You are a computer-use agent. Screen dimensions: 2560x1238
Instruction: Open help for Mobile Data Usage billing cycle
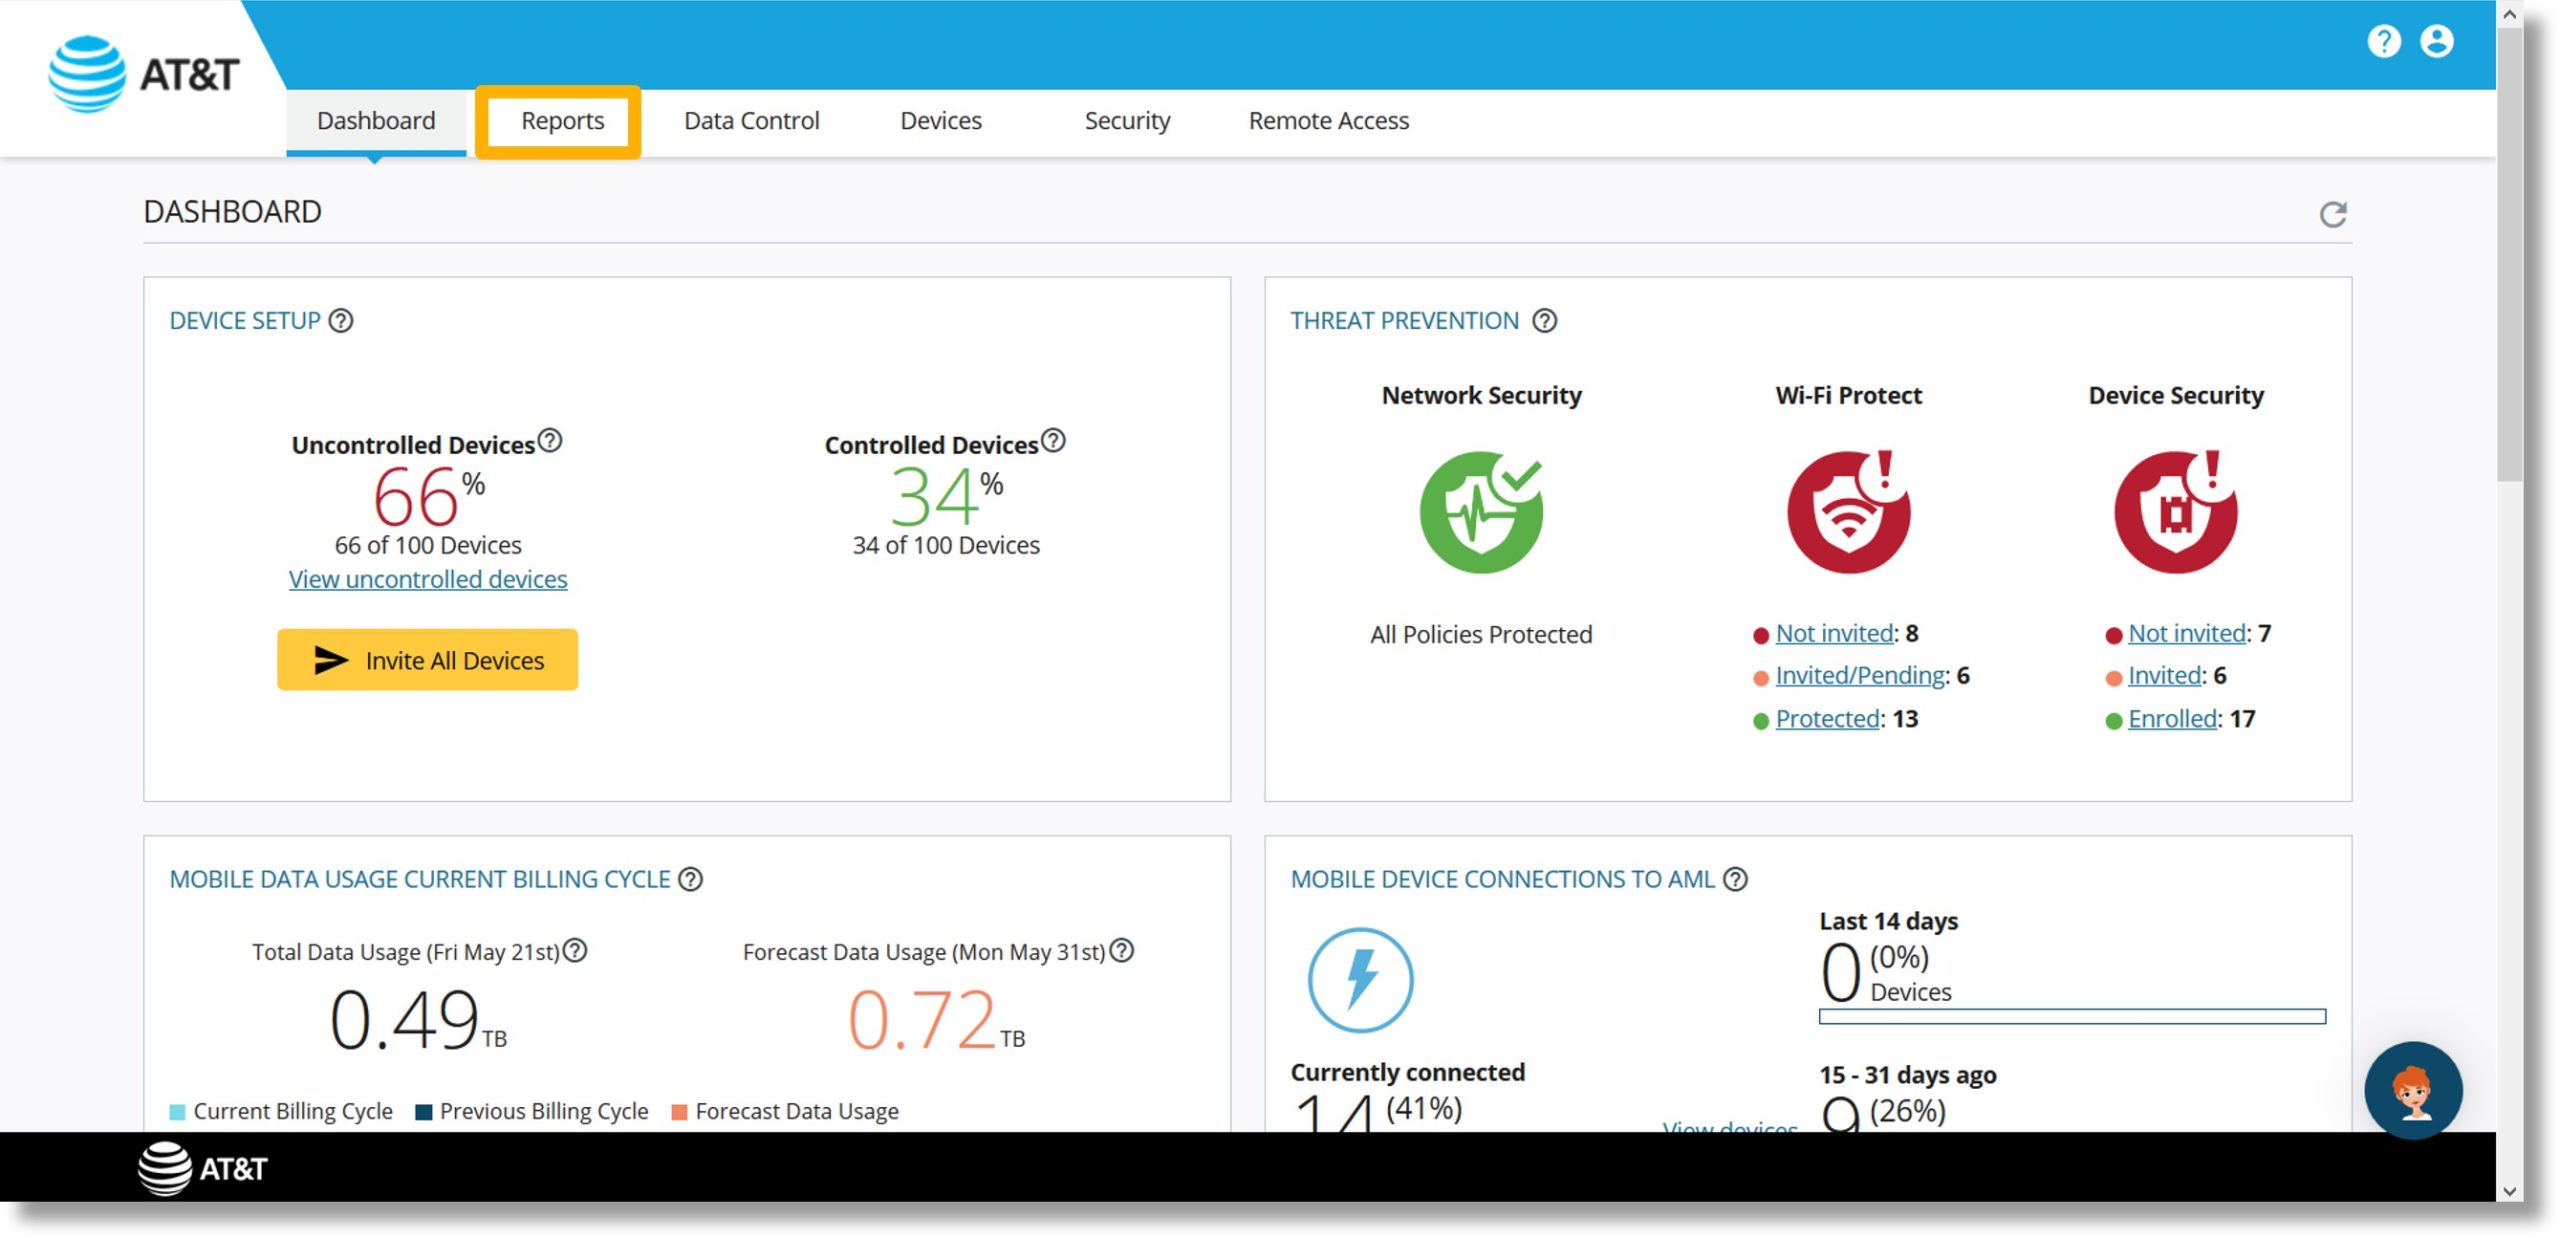(690, 879)
